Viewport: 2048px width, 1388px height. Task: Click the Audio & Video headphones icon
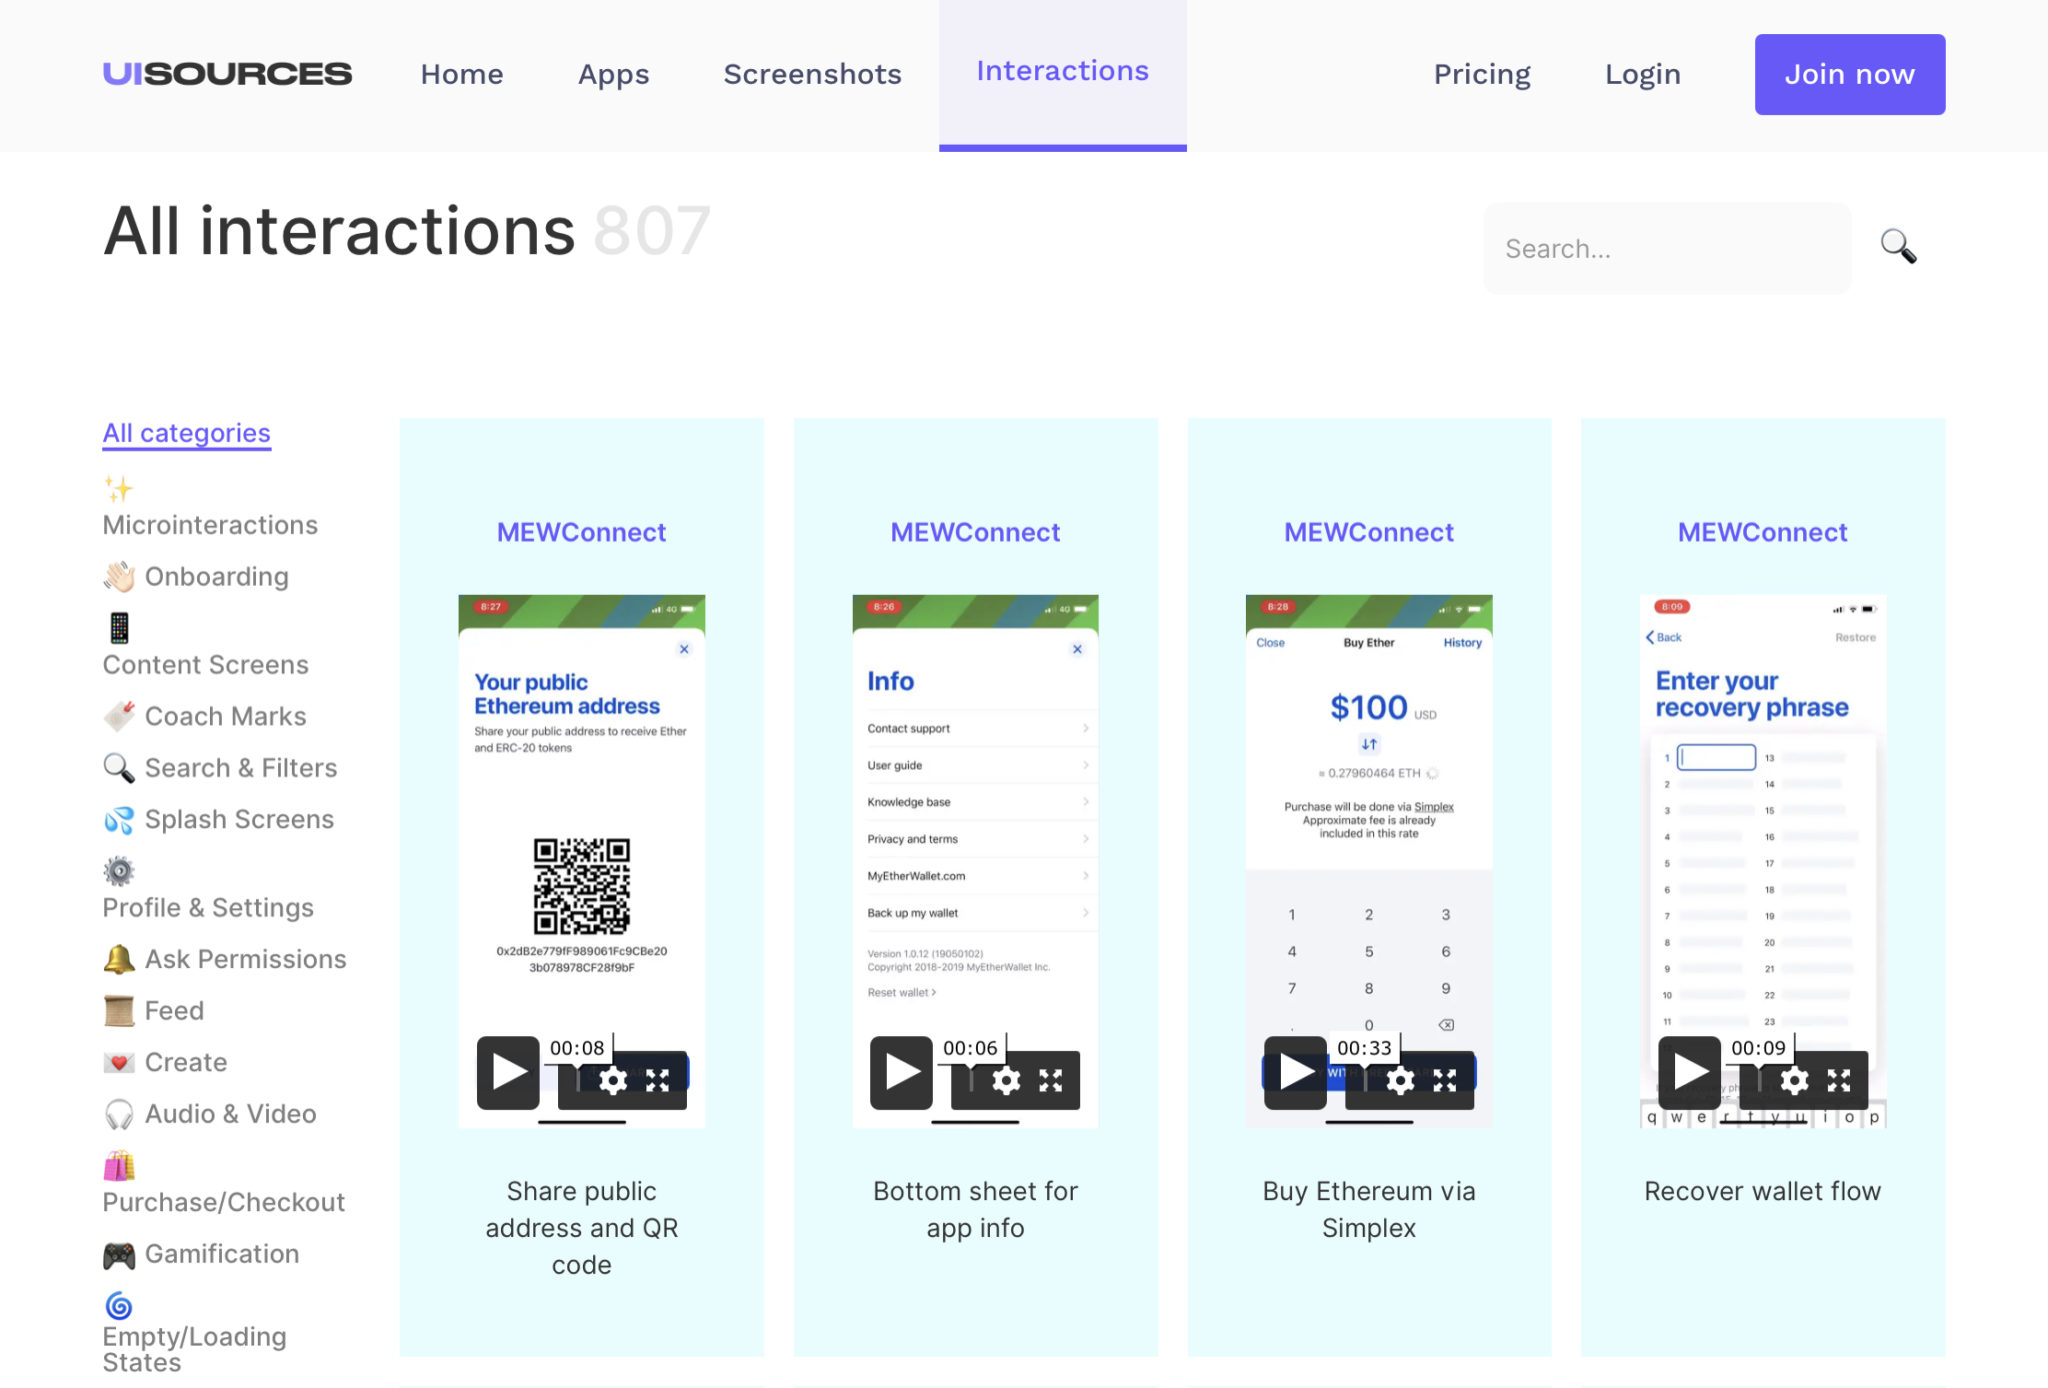tap(119, 1113)
